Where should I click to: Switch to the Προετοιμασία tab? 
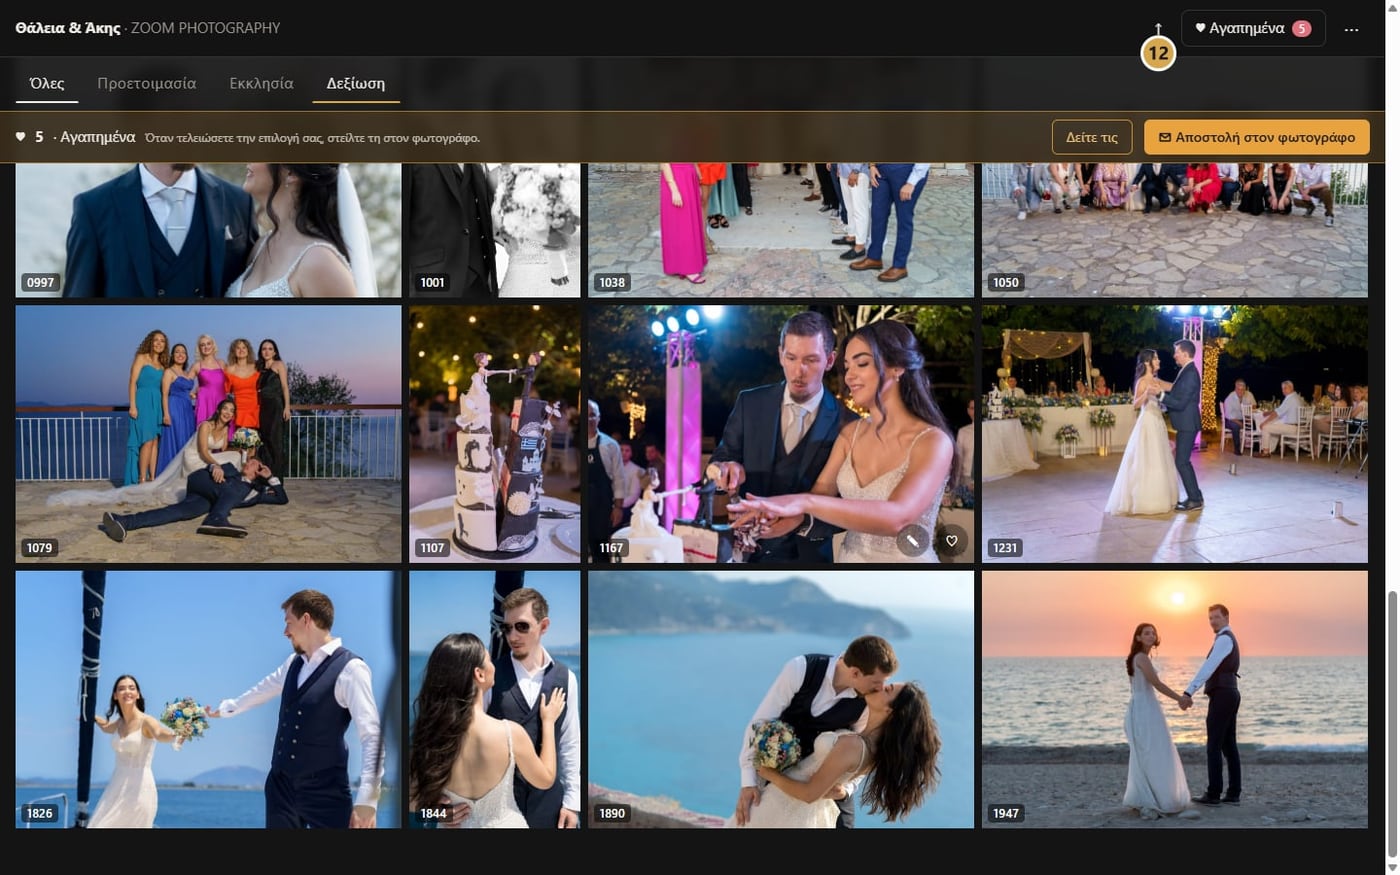tap(147, 84)
